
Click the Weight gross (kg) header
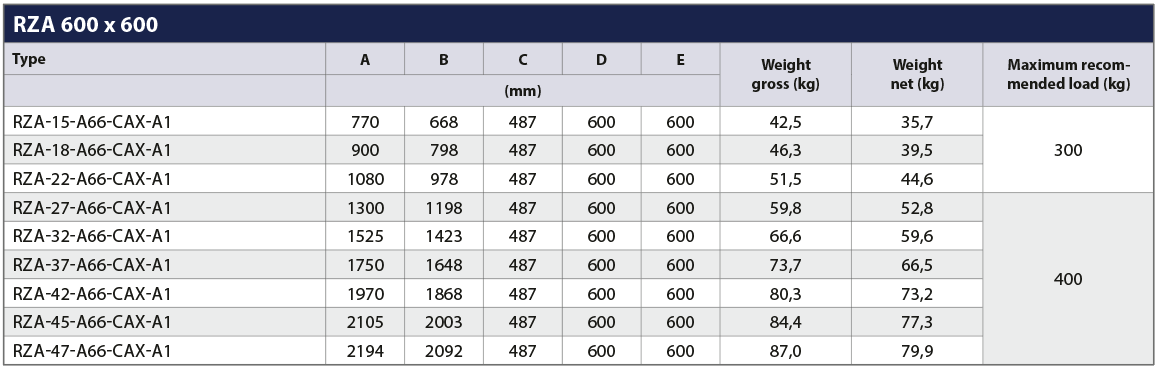coord(786,75)
